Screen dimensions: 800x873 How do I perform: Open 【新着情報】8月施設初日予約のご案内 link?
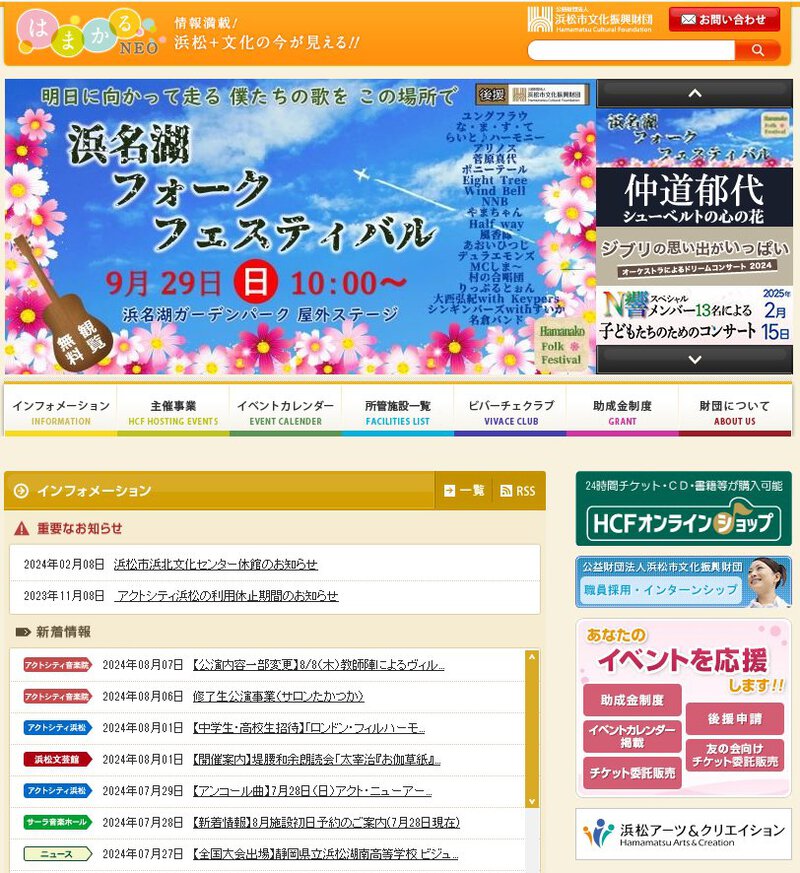pos(326,822)
